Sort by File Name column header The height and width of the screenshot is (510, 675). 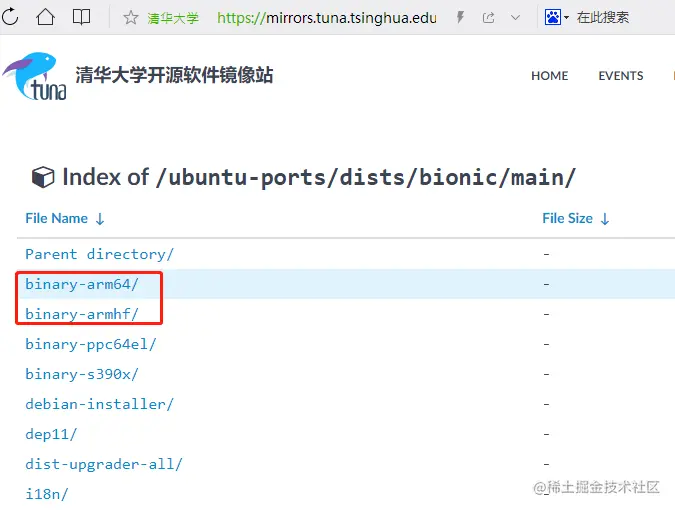[x=56, y=218]
